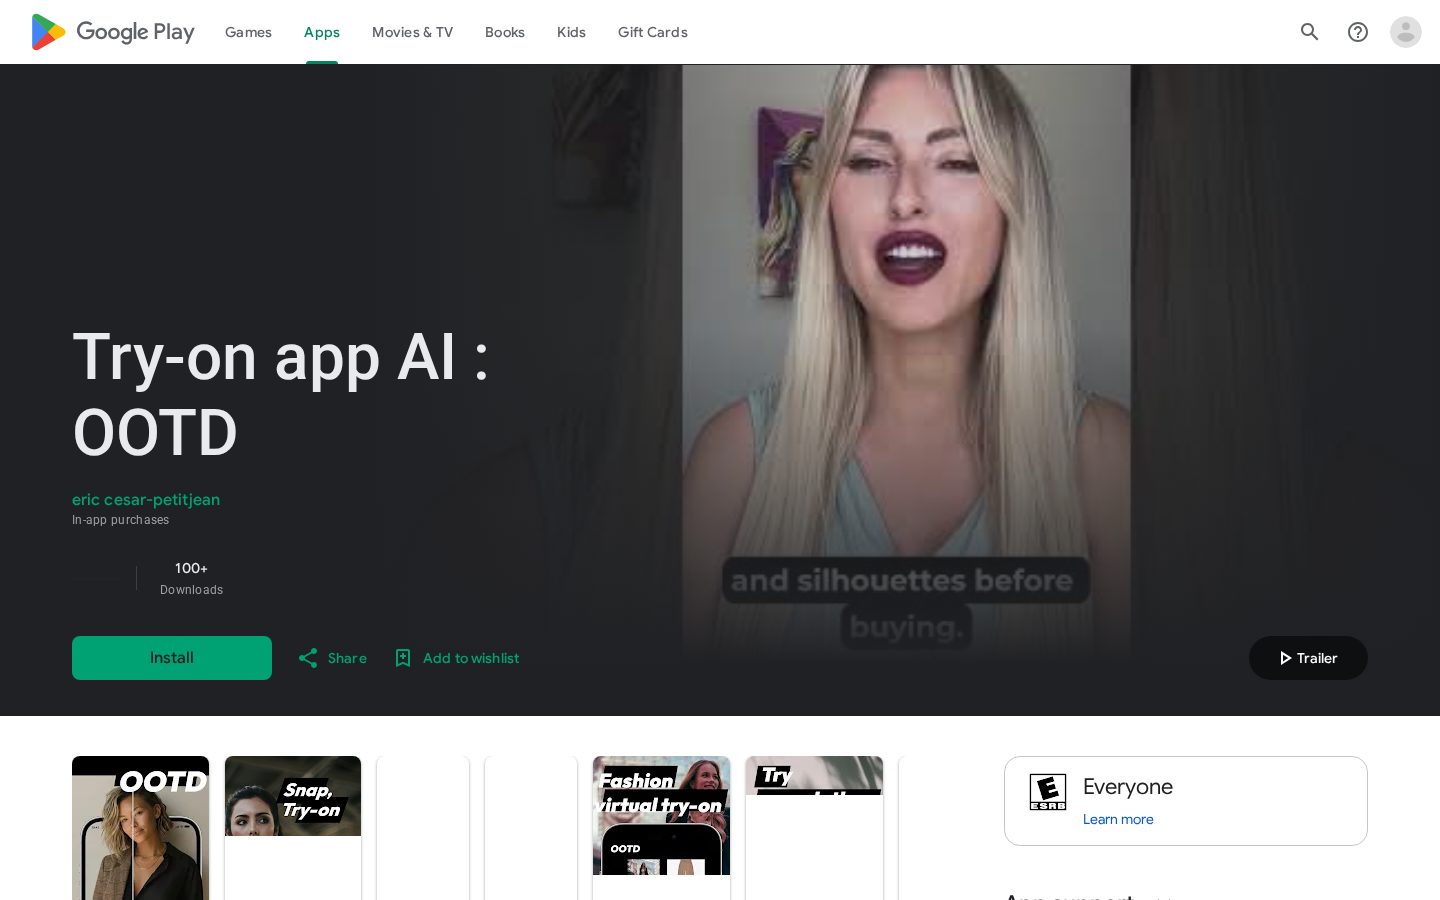This screenshot has height=900, width=1440.
Task: Install the Try-on app AI
Action: pos(172,658)
